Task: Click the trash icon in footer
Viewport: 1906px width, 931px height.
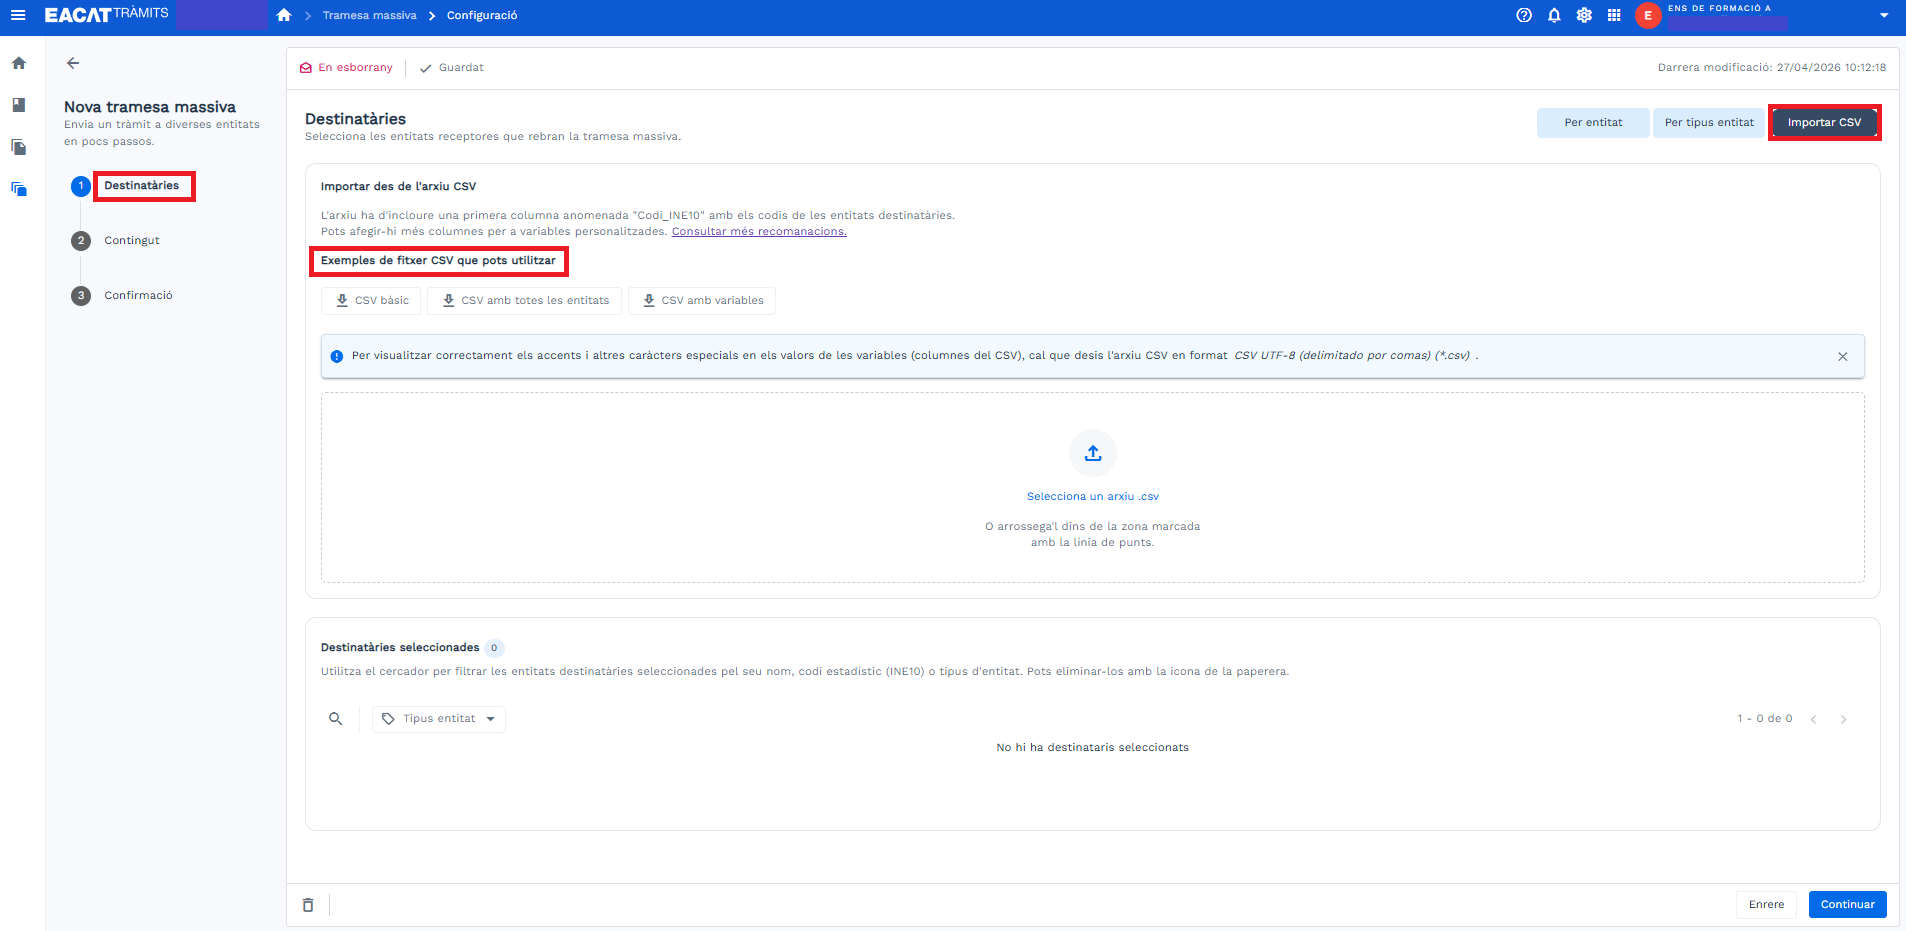Action: (x=308, y=905)
